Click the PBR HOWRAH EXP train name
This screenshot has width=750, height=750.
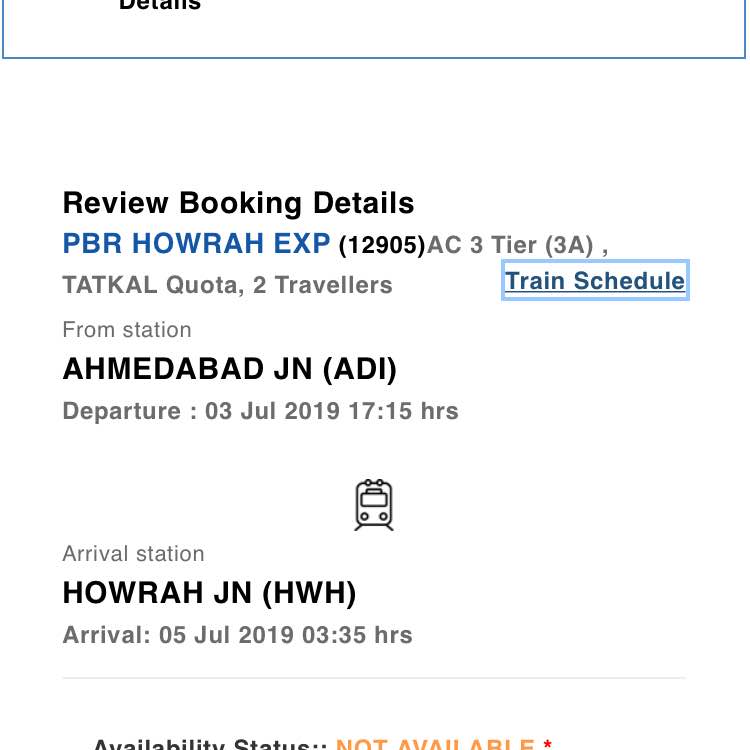[x=197, y=243]
